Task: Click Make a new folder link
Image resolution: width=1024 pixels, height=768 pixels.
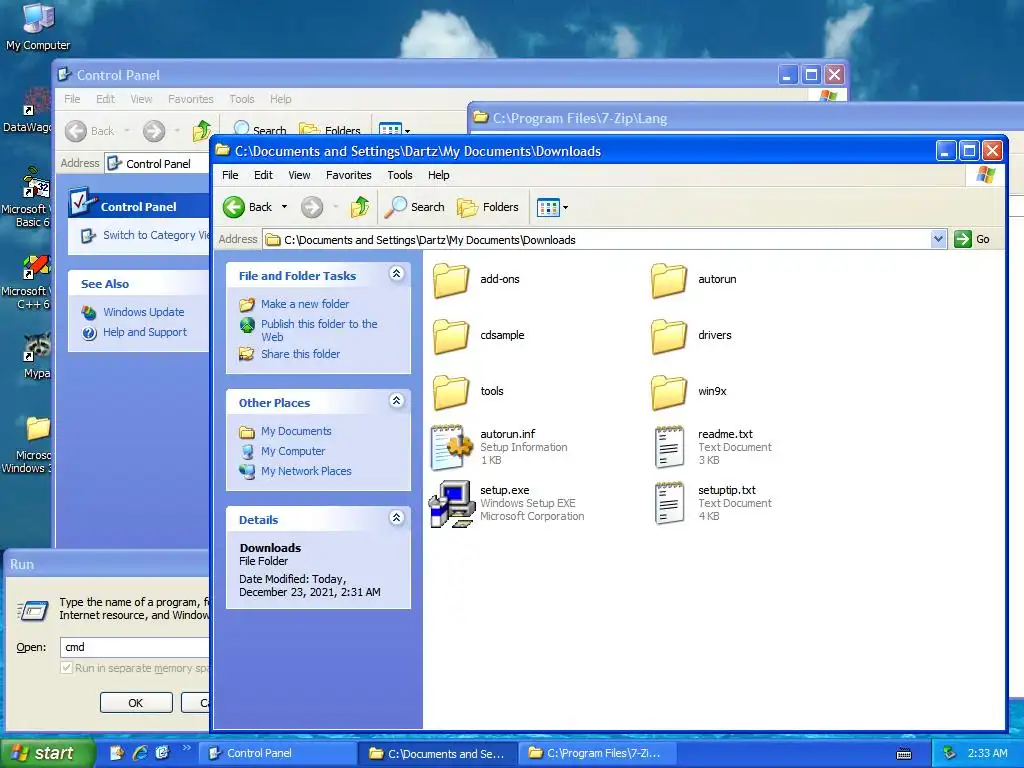Action: pos(305,304)
